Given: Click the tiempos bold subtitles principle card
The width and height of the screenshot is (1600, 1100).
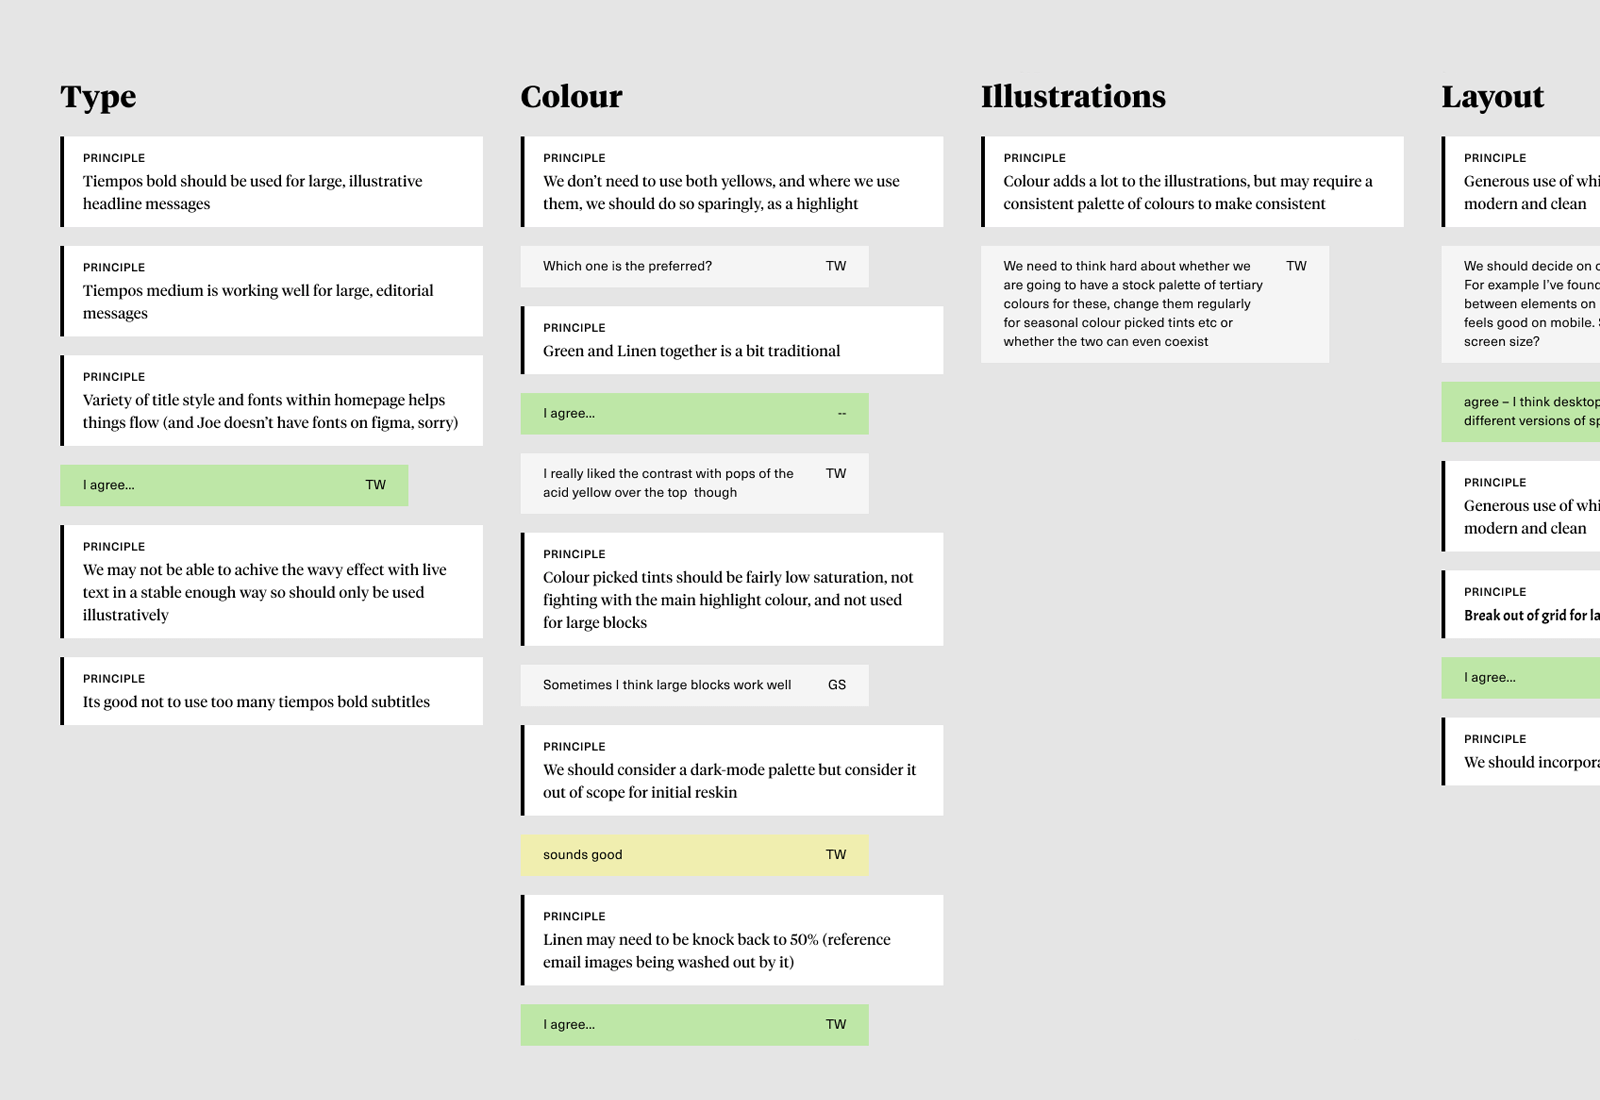Looking at the screenshot, I should click(271, 691).
